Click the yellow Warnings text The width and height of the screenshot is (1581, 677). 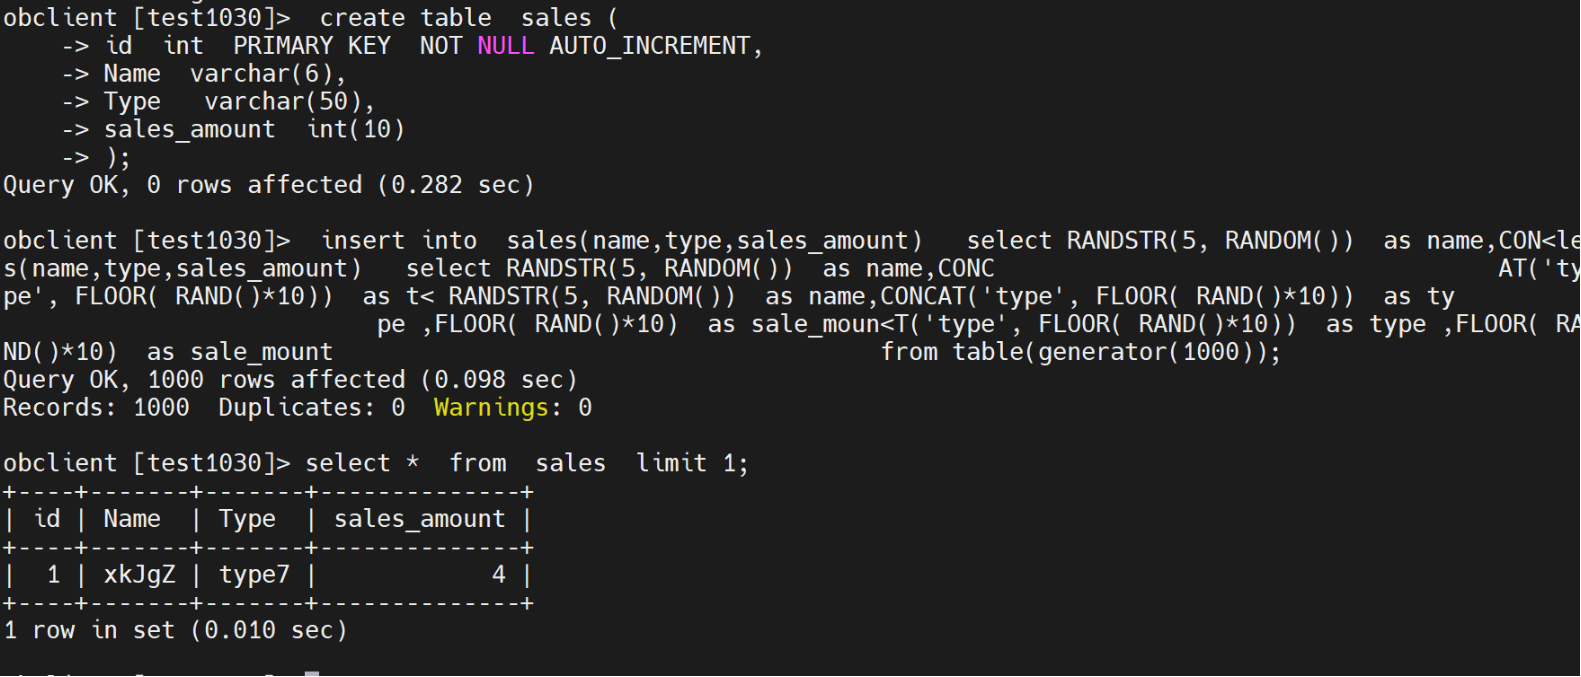tap(491, 408)
